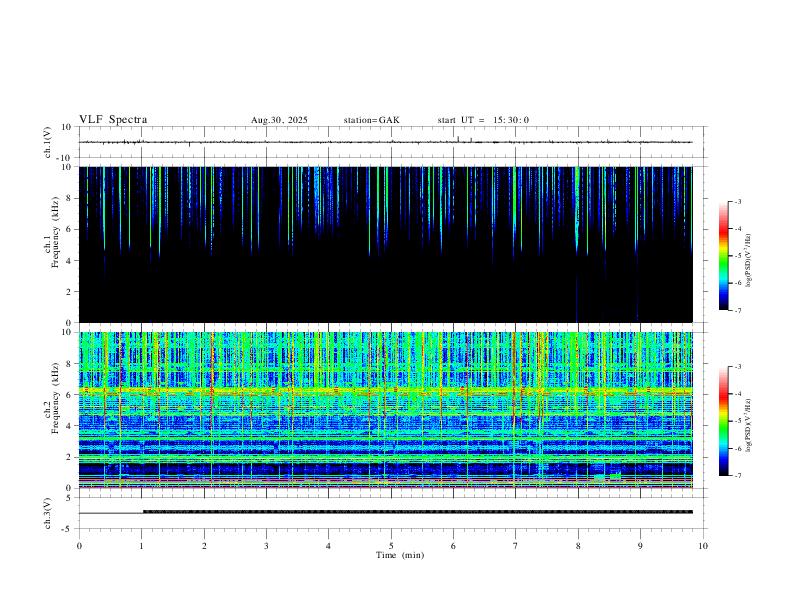Click the "station=GAK" header label

(x=371, y=120)
